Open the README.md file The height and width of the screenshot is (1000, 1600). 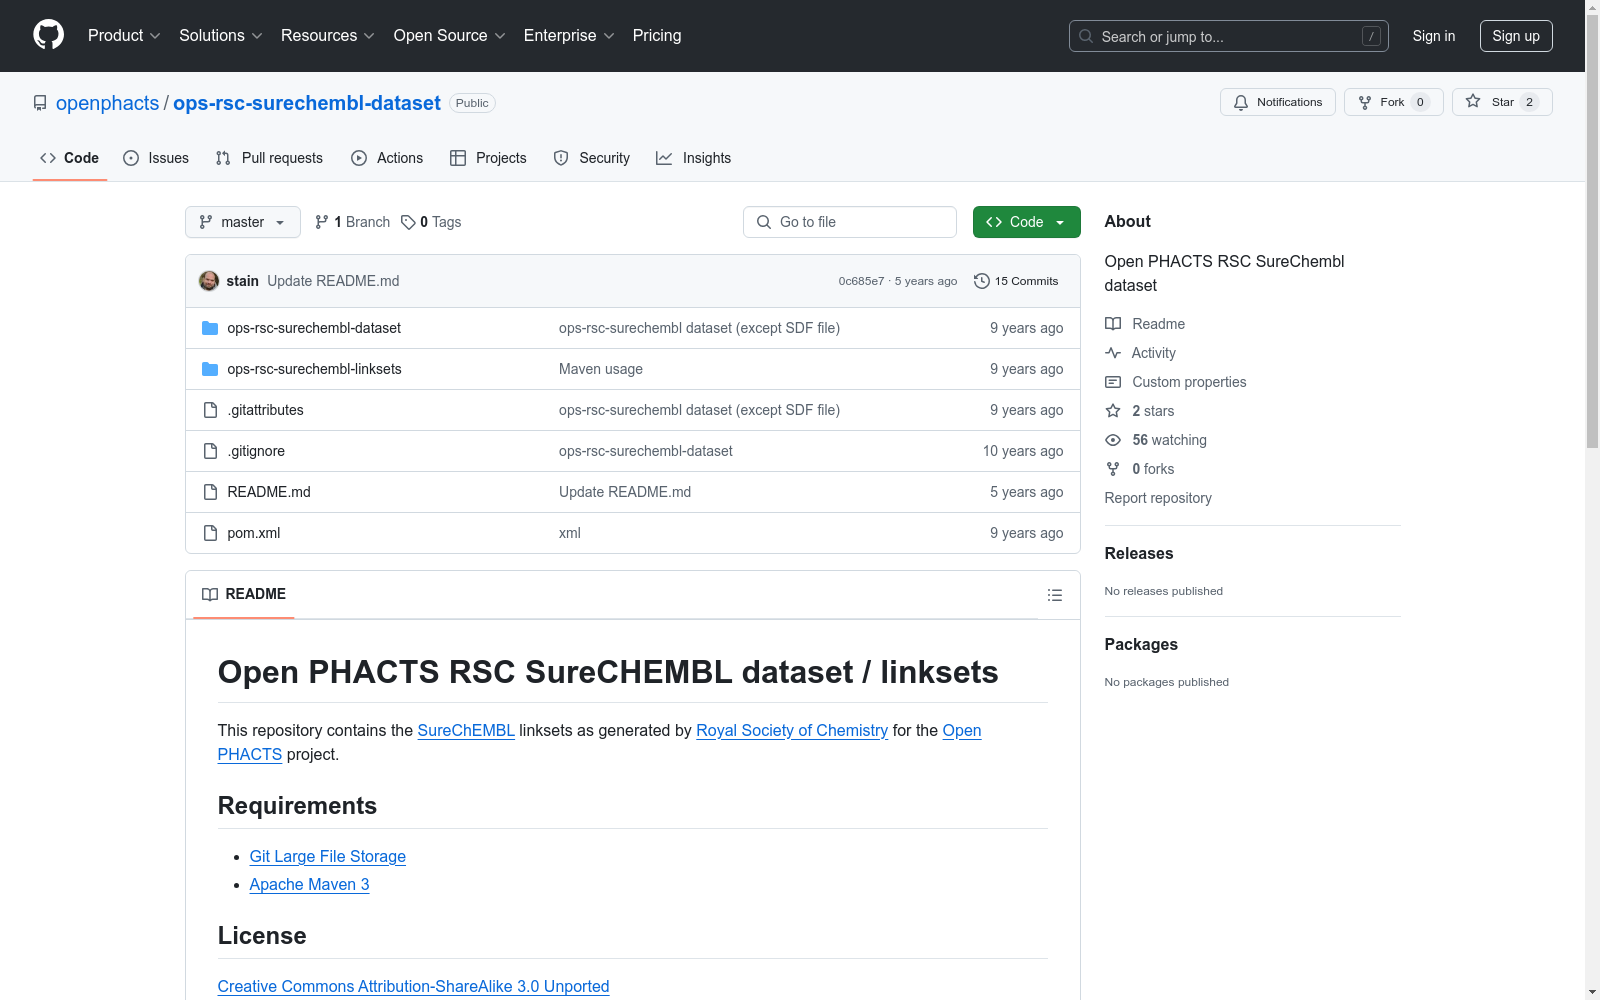coord(269,492)
